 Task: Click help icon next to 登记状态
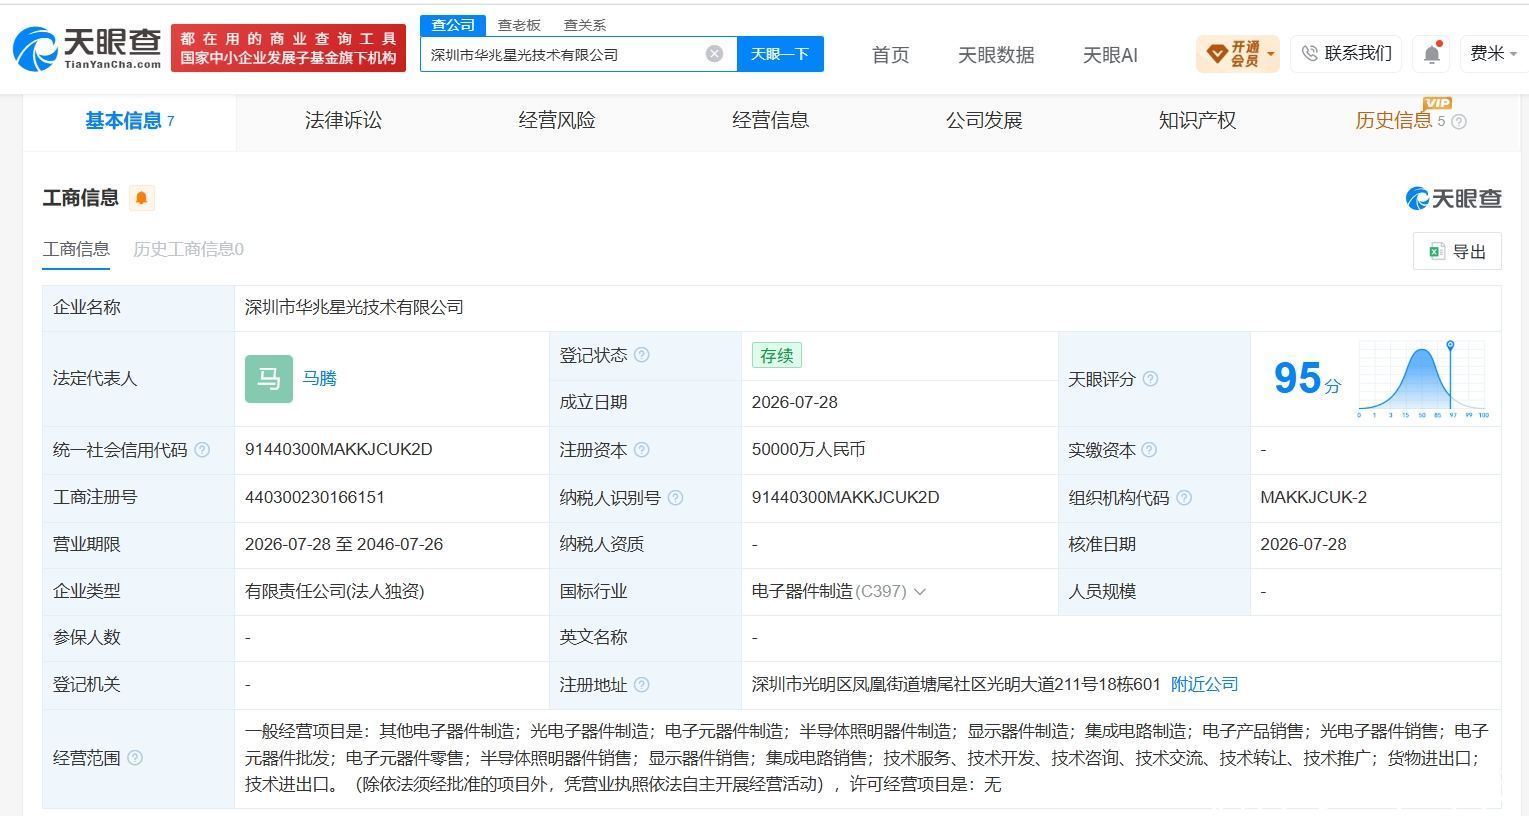tap(642, 355)
